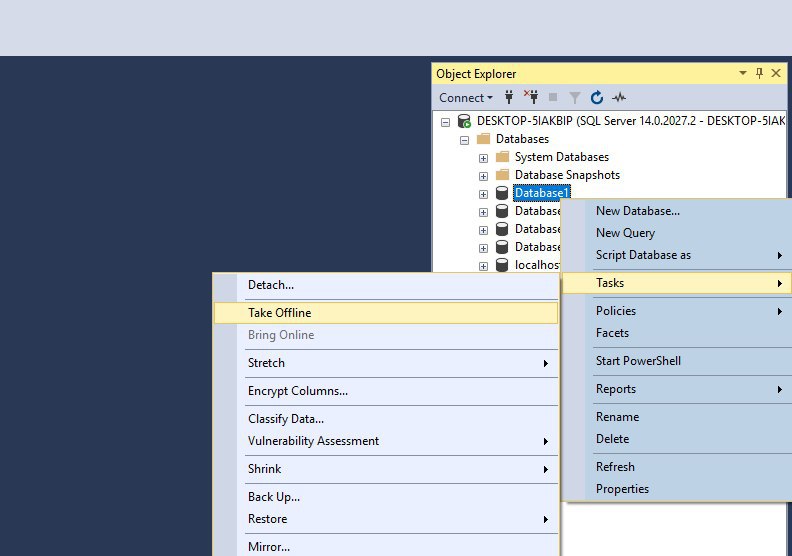Click the Database Snapshots folder icon
Screen dimensions: 792x556
[503, 175]
